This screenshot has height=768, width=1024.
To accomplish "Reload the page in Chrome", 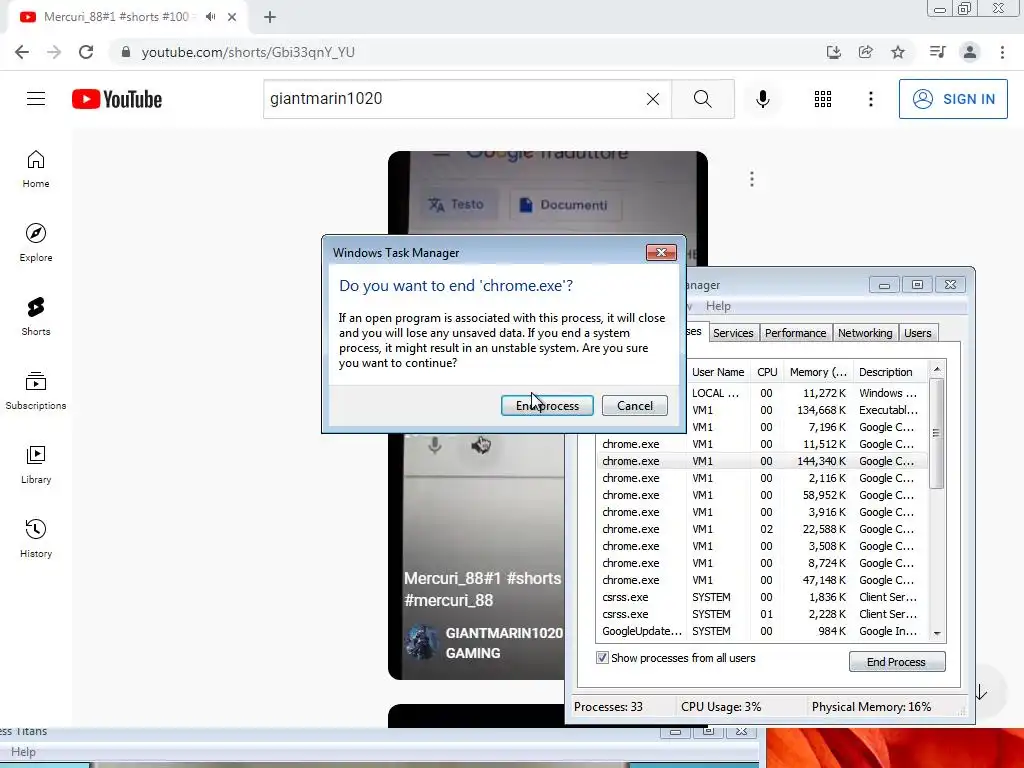I will click(x=86, y=52).
